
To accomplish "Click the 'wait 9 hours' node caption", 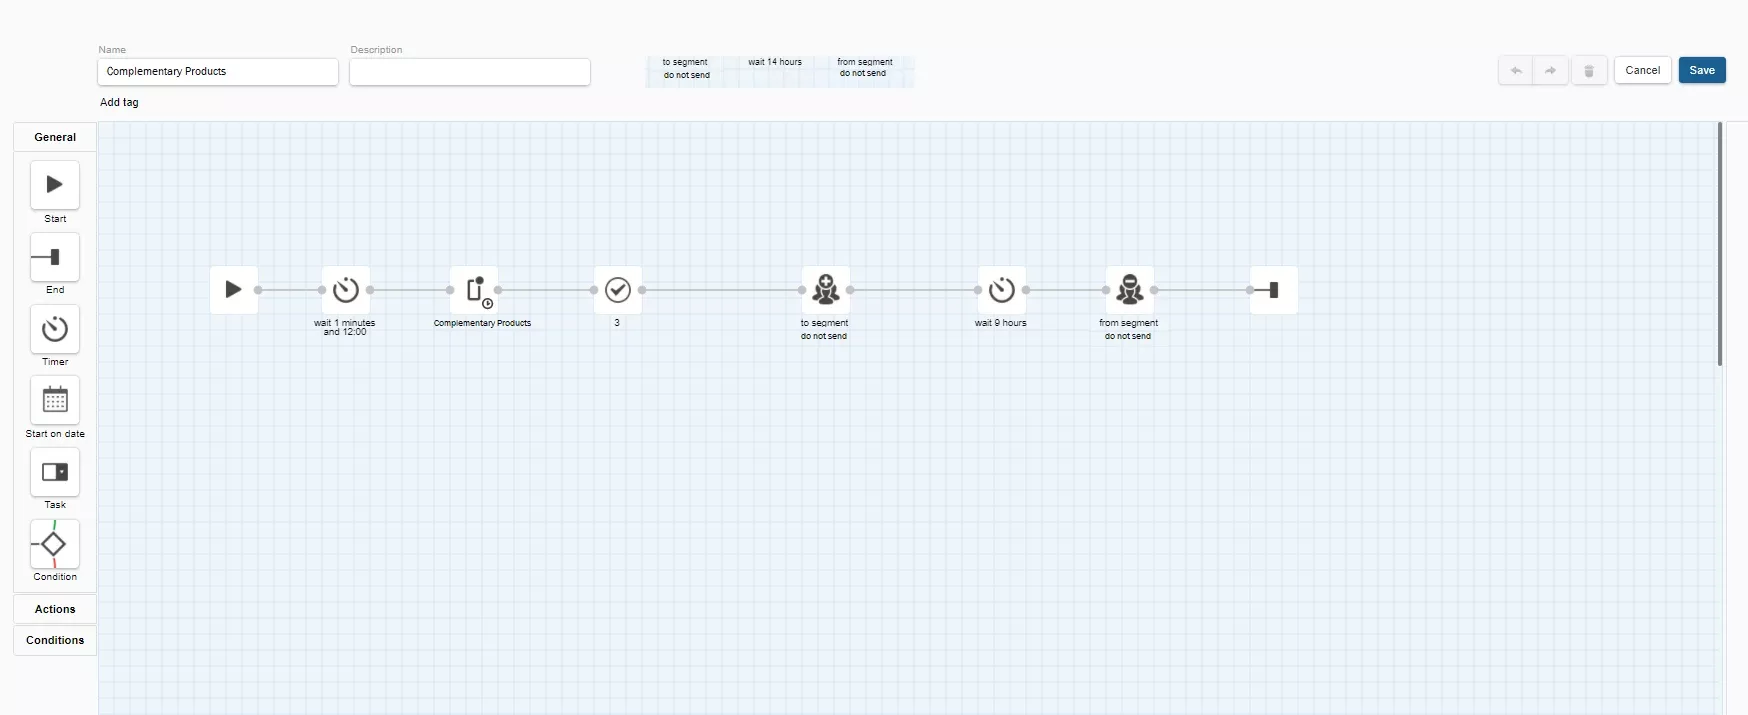I will pos(1001,323).
